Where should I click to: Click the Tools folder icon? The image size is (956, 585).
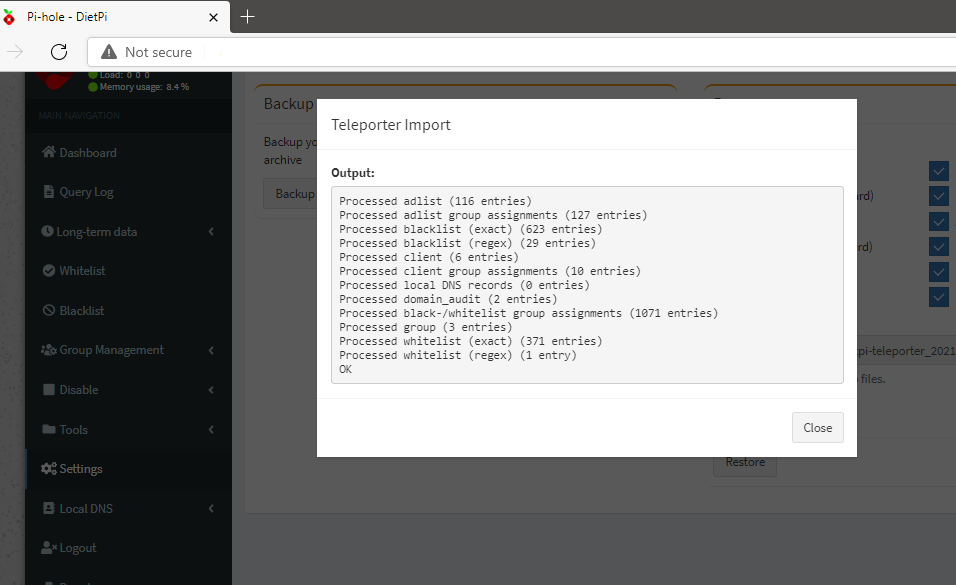(49, 429)
